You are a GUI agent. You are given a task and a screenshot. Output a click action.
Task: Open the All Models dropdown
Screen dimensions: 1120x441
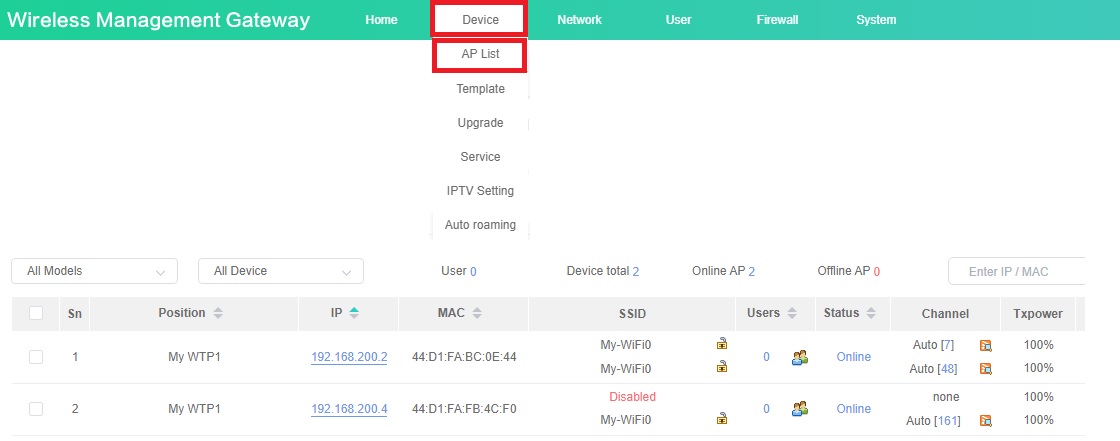pyautogui.click(x=94, y=271)
